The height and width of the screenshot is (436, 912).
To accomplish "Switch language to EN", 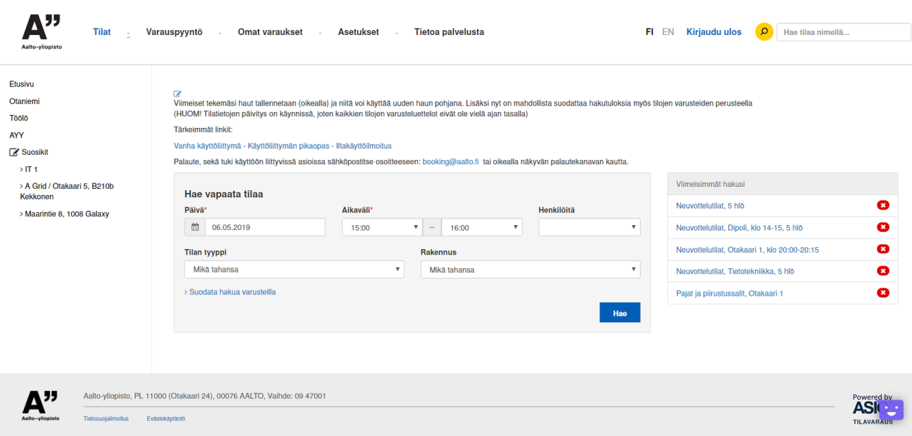I will pos(668,32).
